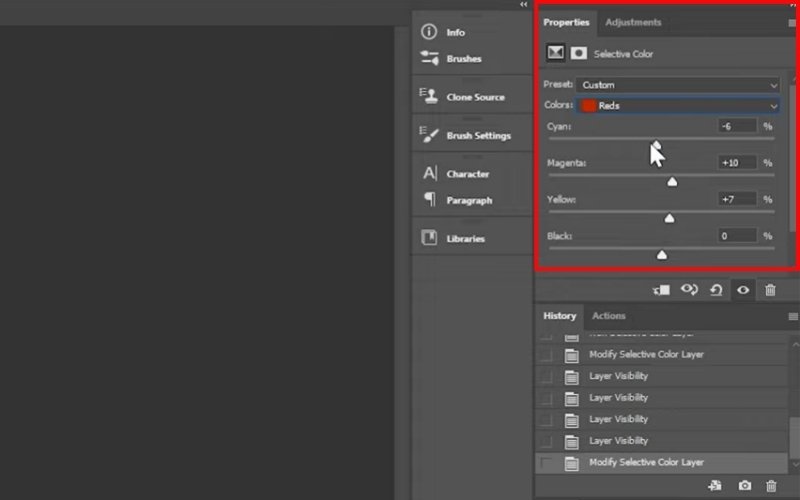The image size is (800, 500).
Task: Create new snapshot with camera icon
Action: [x=744, y=485]
